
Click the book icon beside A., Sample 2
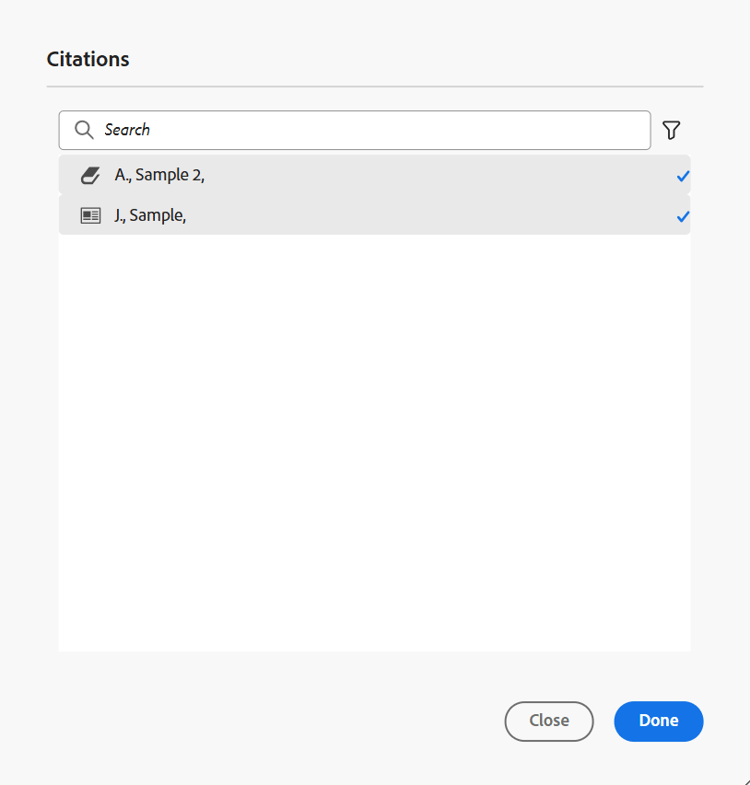(90, 175)
